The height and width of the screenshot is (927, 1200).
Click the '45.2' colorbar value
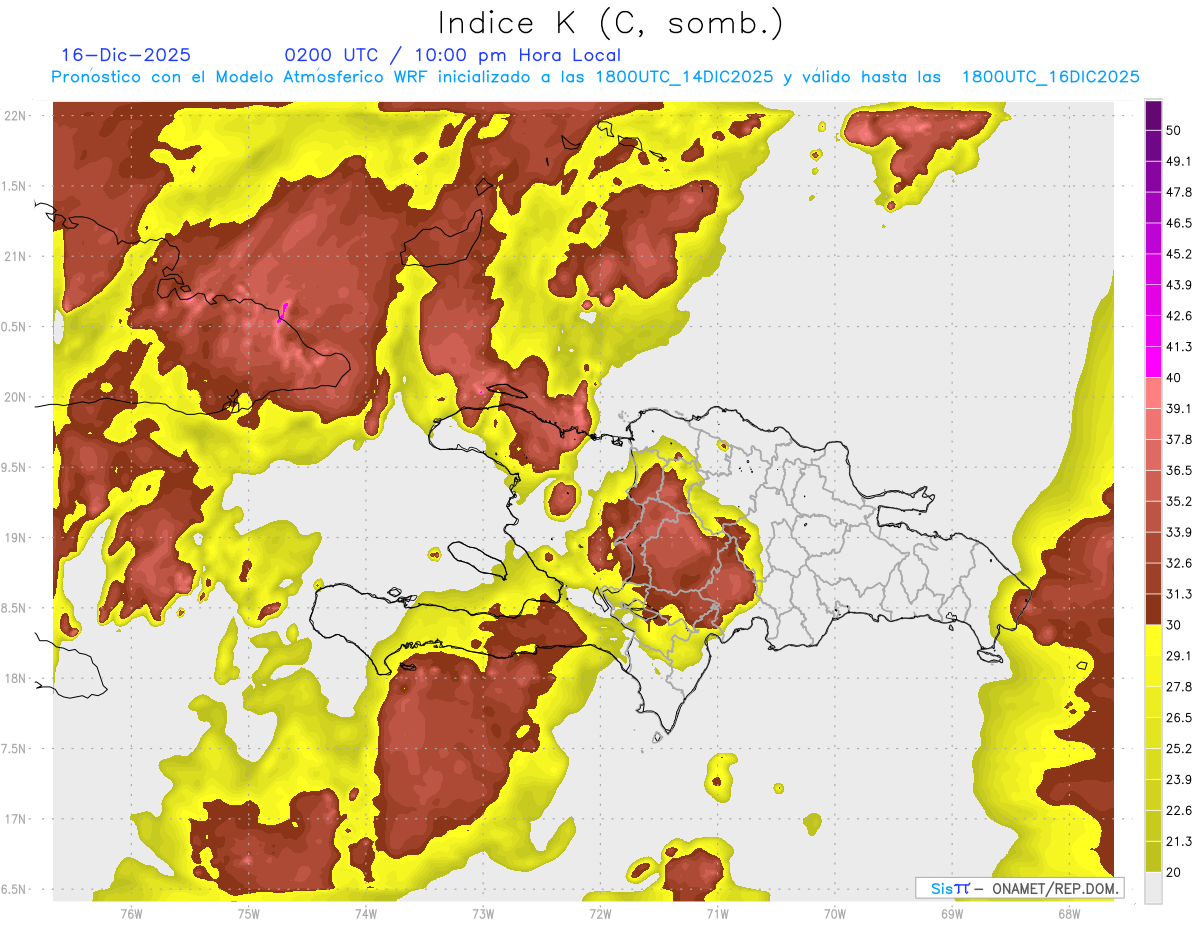(1178, 254)
